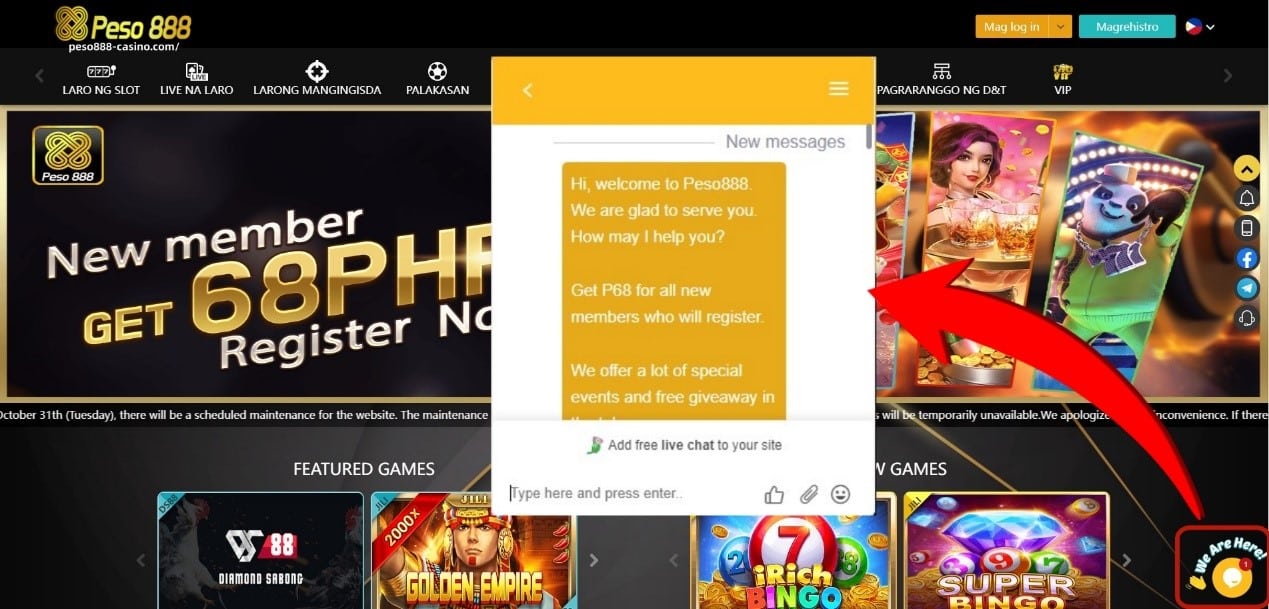Open the Super Bingo game thumbnail

(x=1006, y=551)
